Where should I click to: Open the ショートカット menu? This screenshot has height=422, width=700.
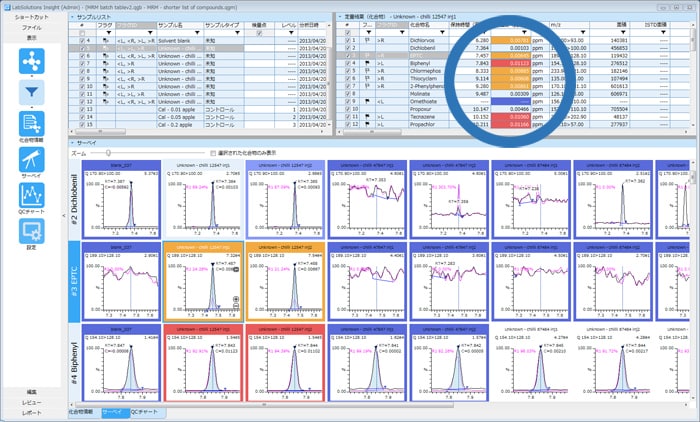(x=32, y=17)
